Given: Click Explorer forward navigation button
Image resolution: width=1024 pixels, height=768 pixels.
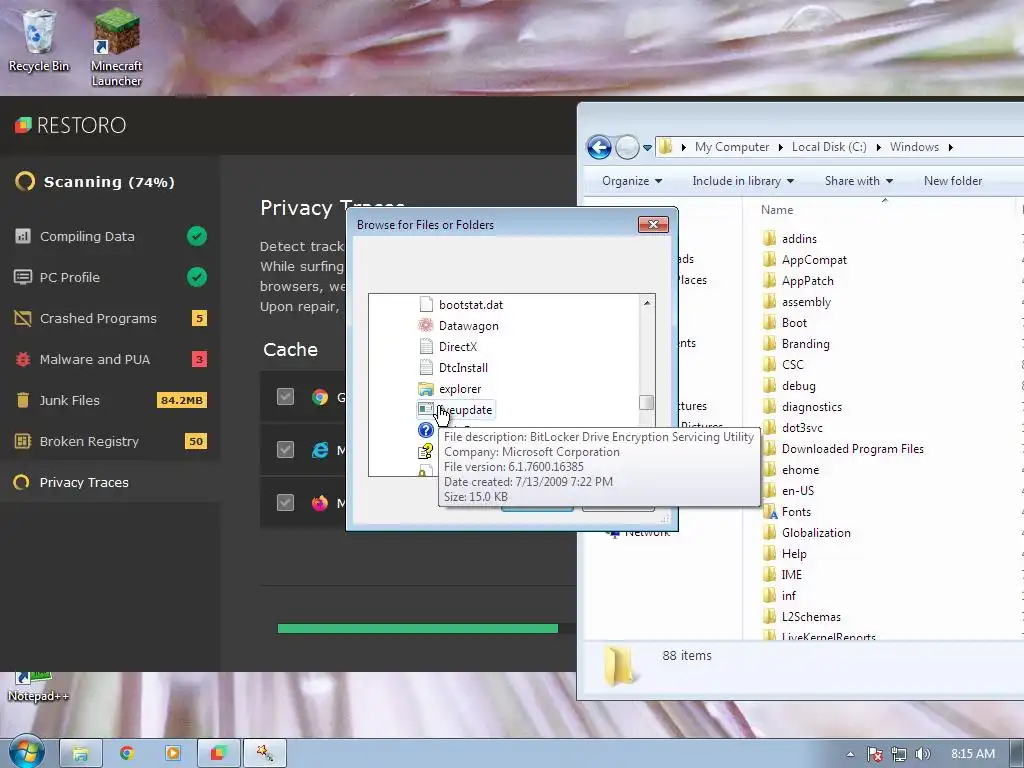Looking at the screenshot, I should (x=627, y=147).
